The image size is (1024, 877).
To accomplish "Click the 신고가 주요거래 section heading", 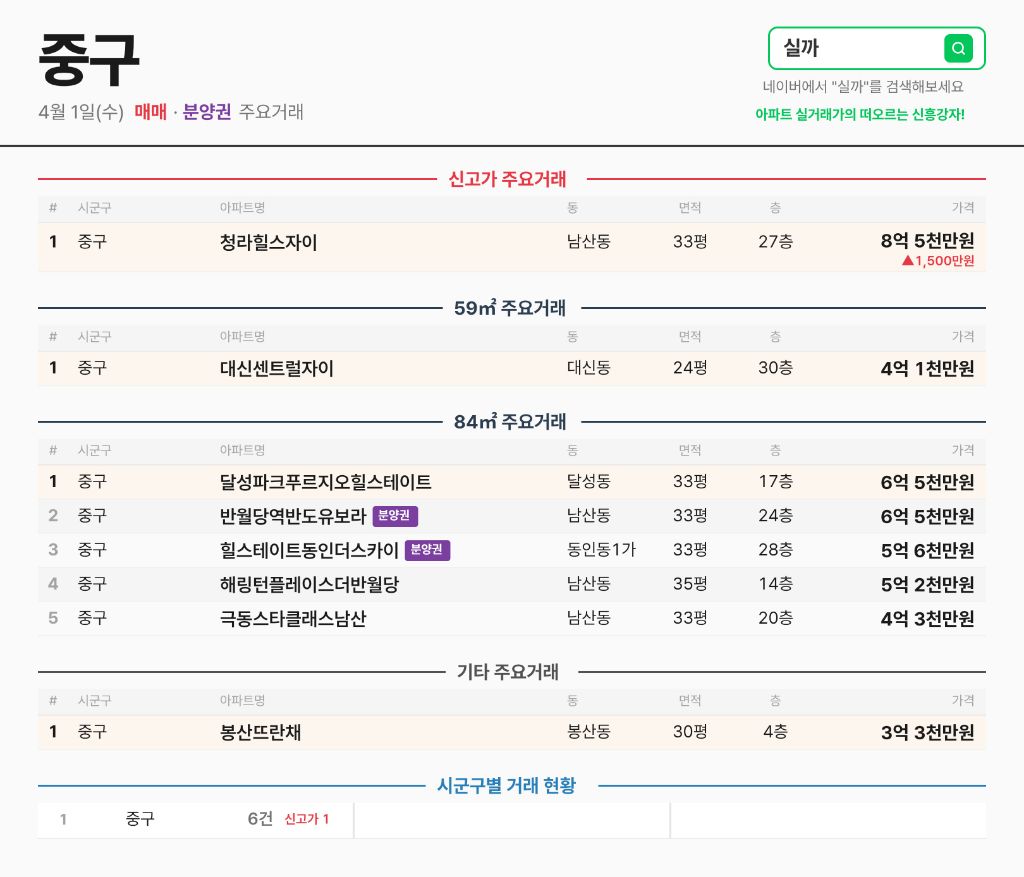I will point(507,180).
